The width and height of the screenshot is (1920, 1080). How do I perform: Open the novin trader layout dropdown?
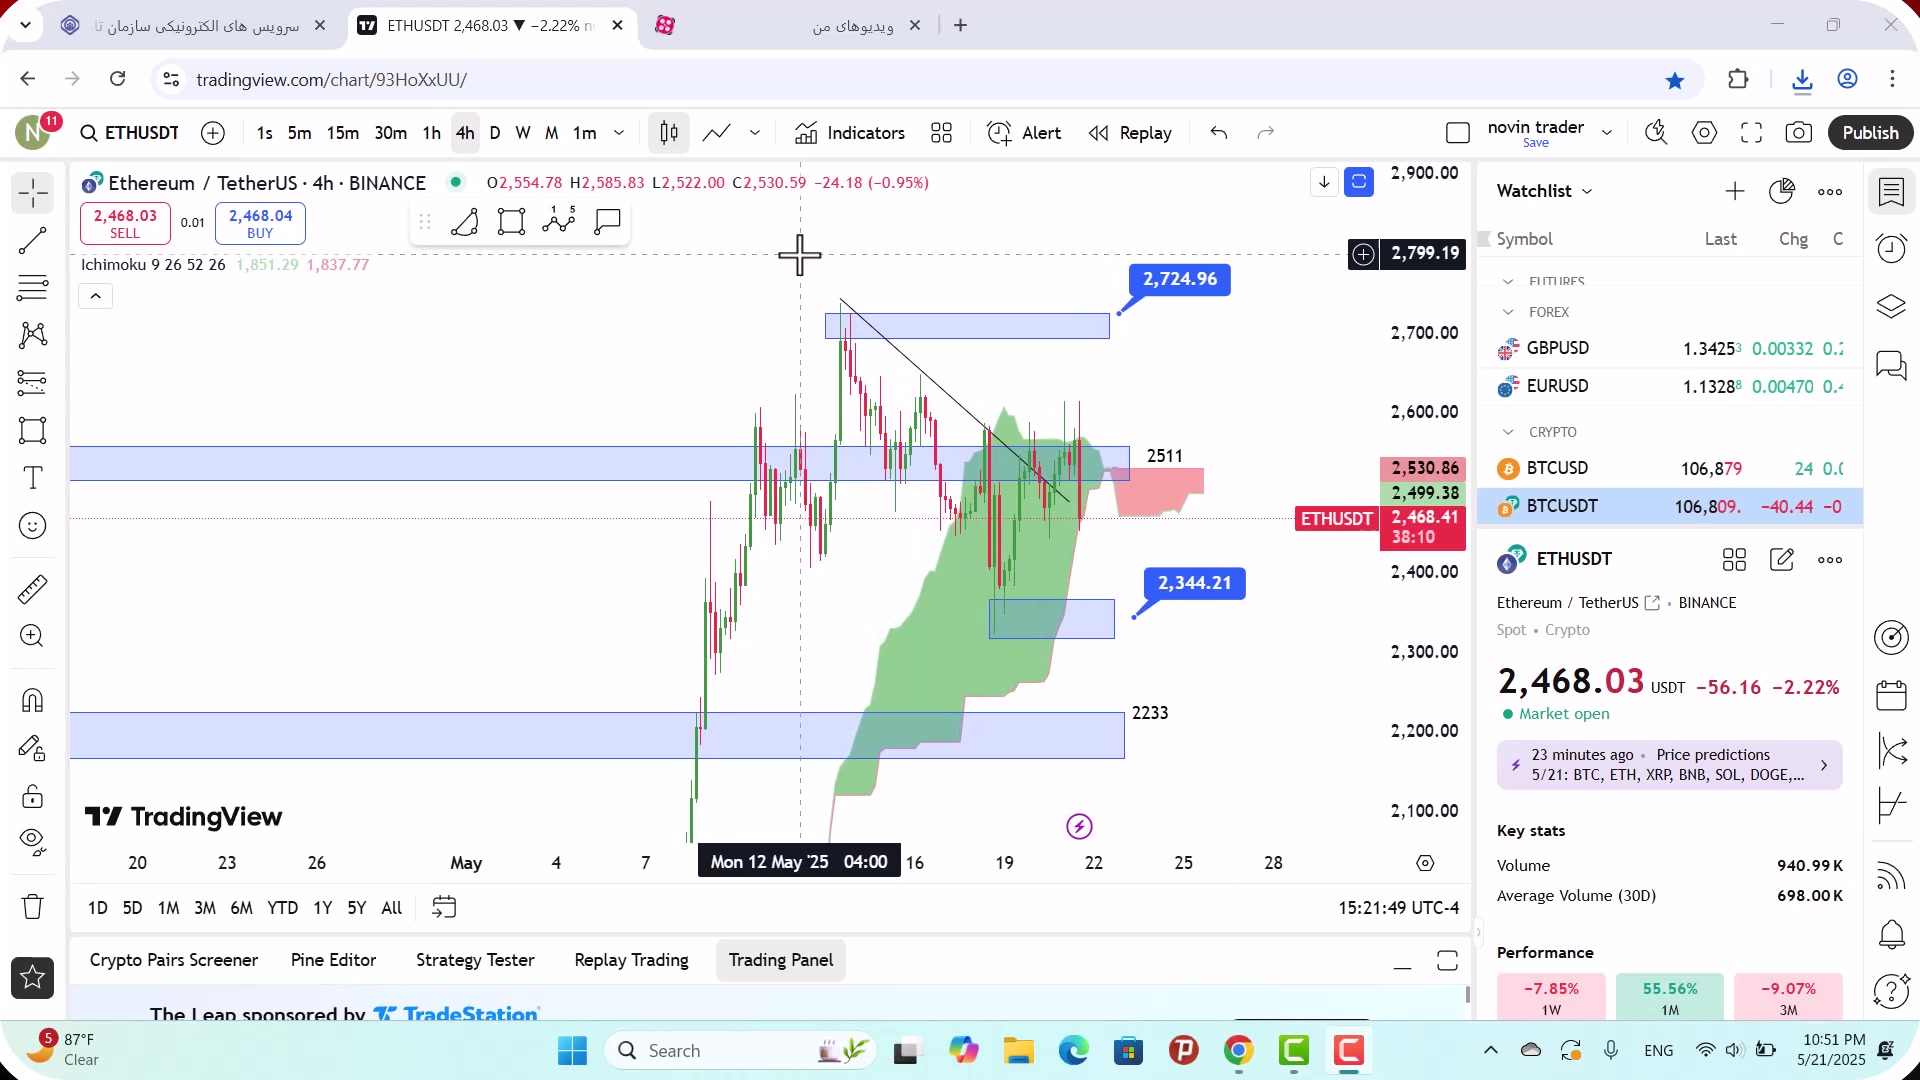pyautogui.click(x=1607, y=133)
